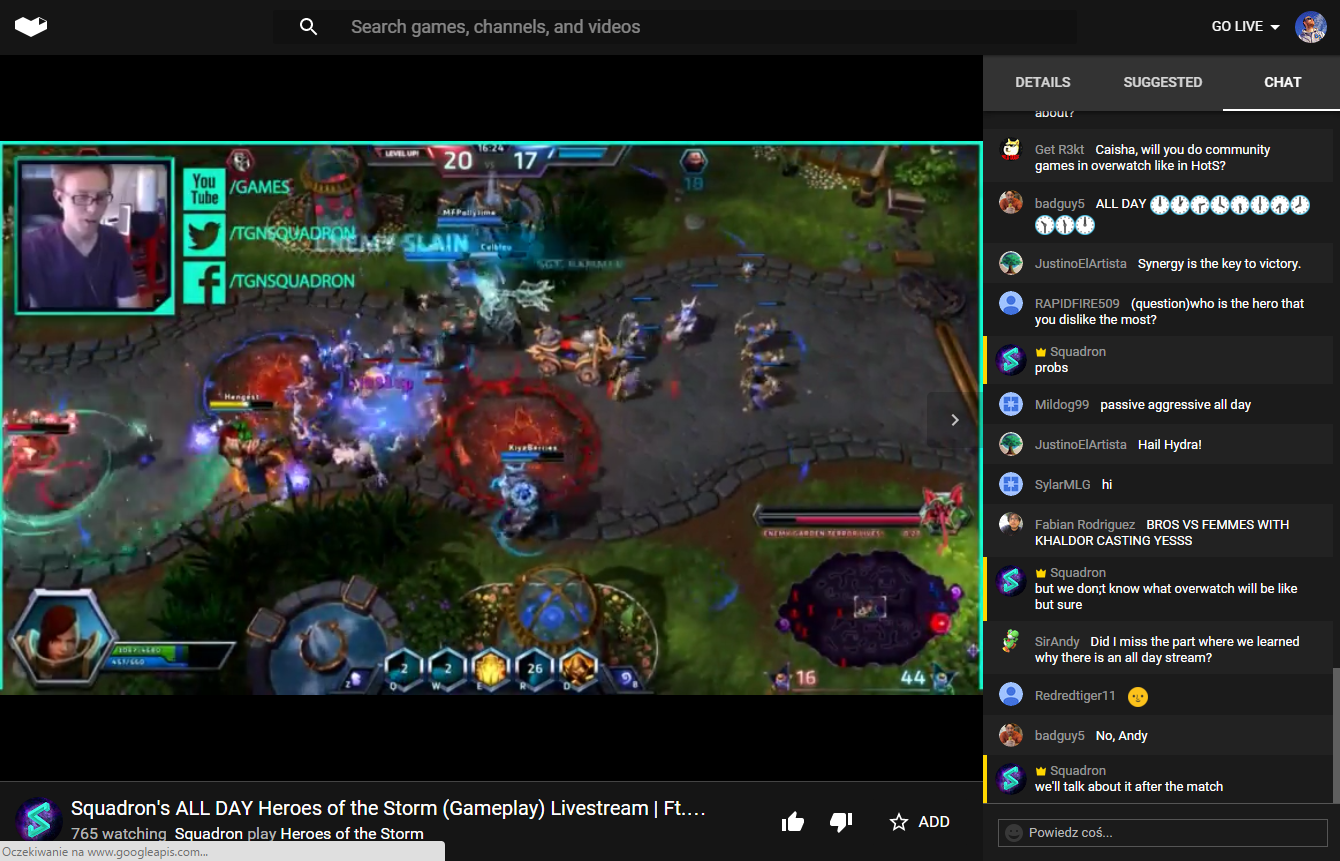Screen dimensions: 1340x861
Task: Click username SylarMLG in chat
Action: pos(1063,485)
